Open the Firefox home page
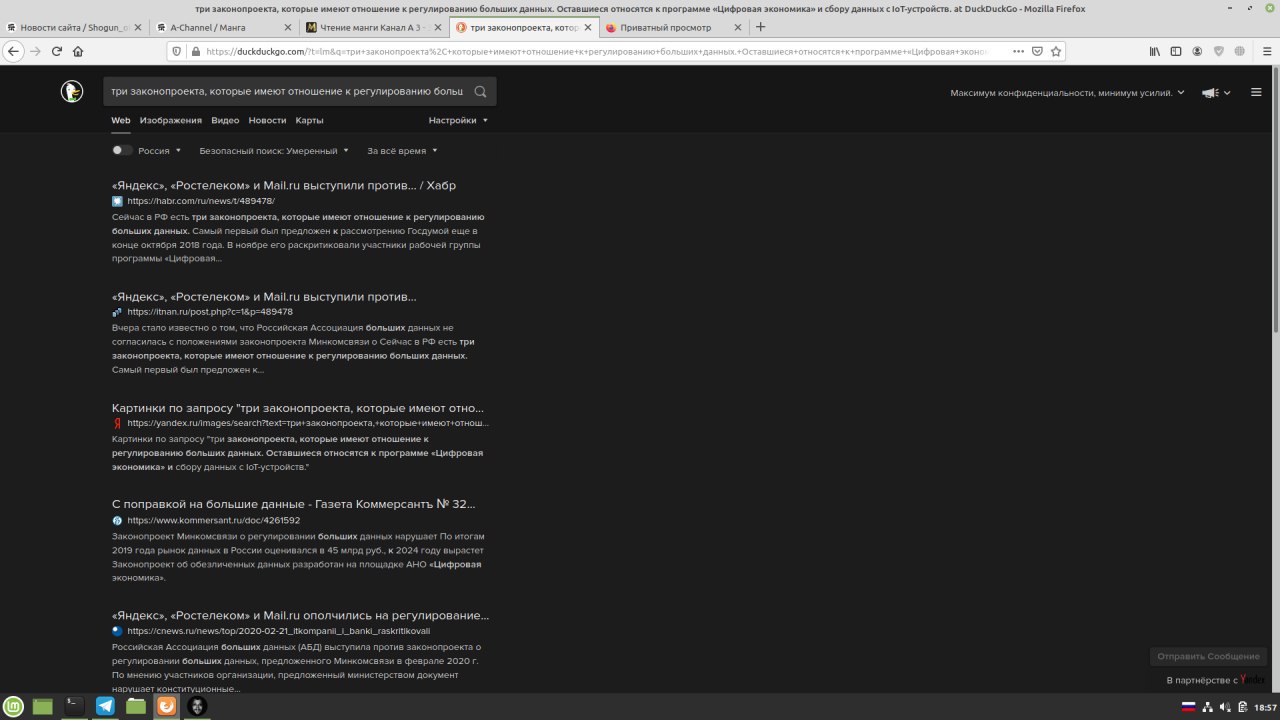The height and width of the screenshot is (720, 1280). [x=78, y=51]
